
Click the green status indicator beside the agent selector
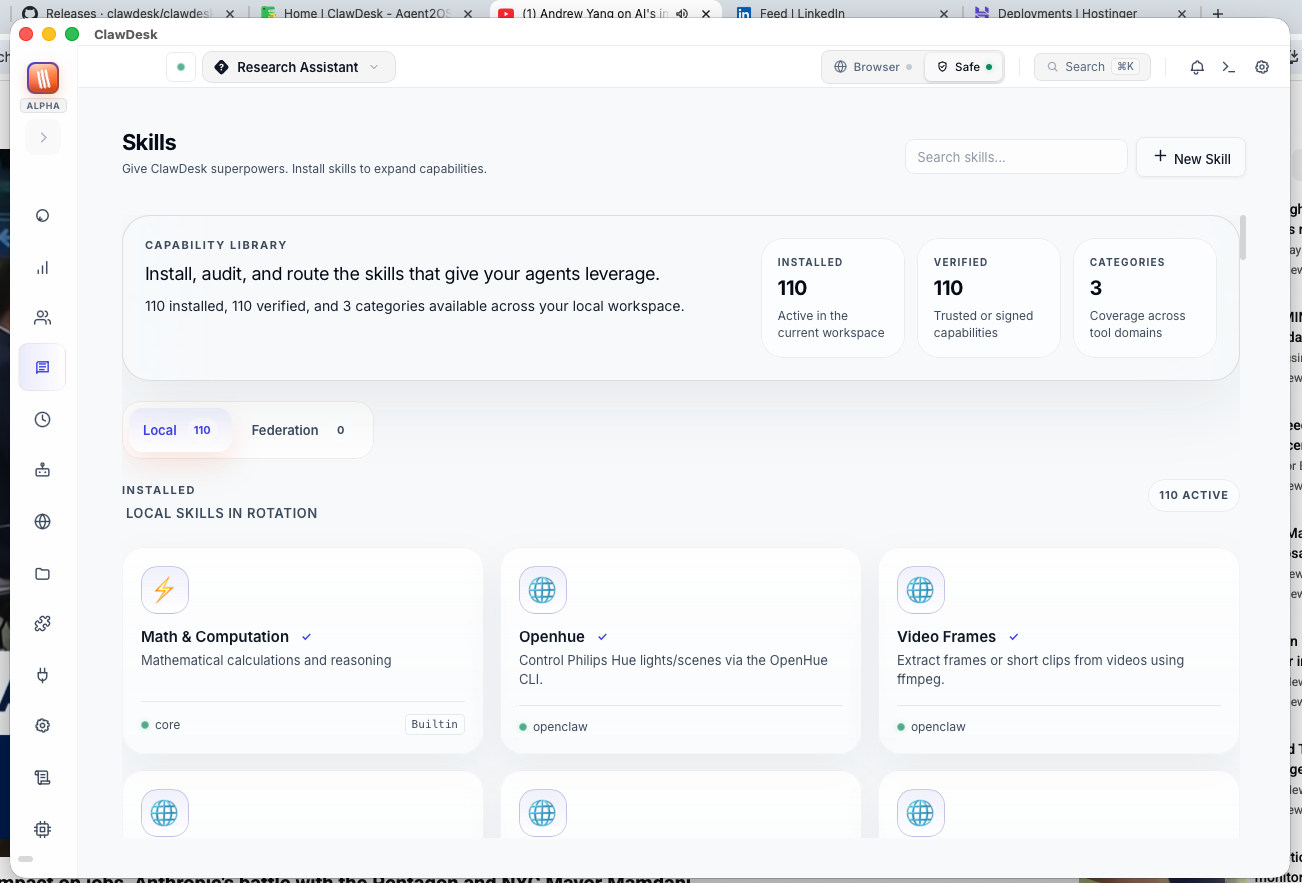pos(181,66)
